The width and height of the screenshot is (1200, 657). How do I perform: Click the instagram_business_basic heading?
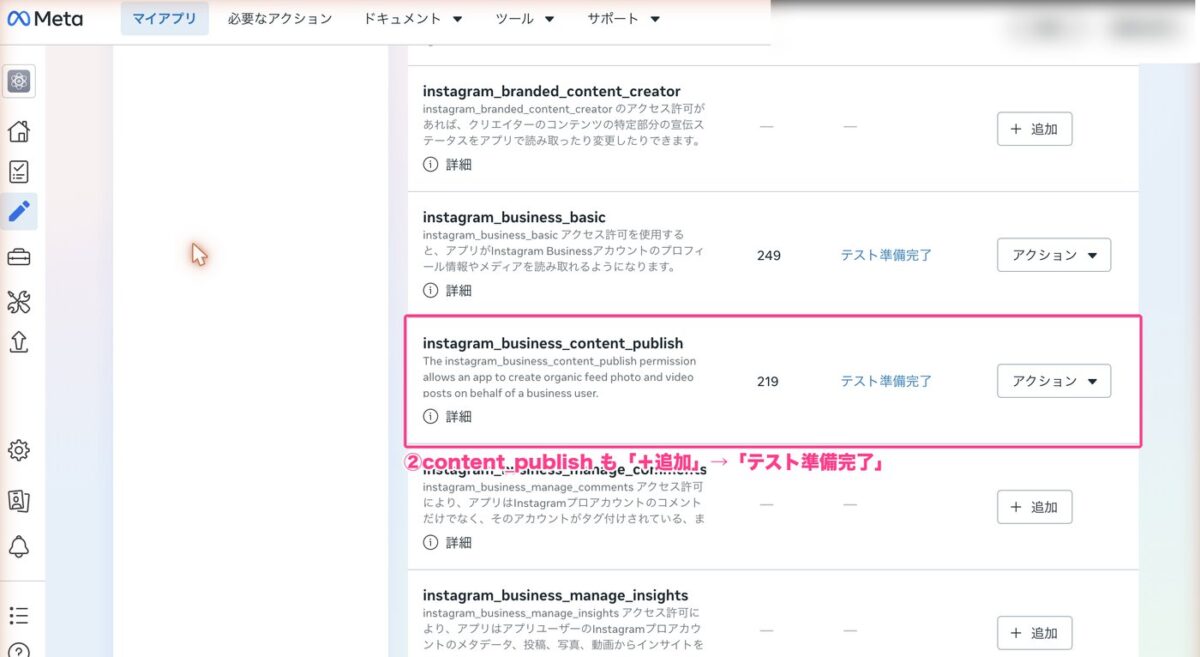click(514, 217)
